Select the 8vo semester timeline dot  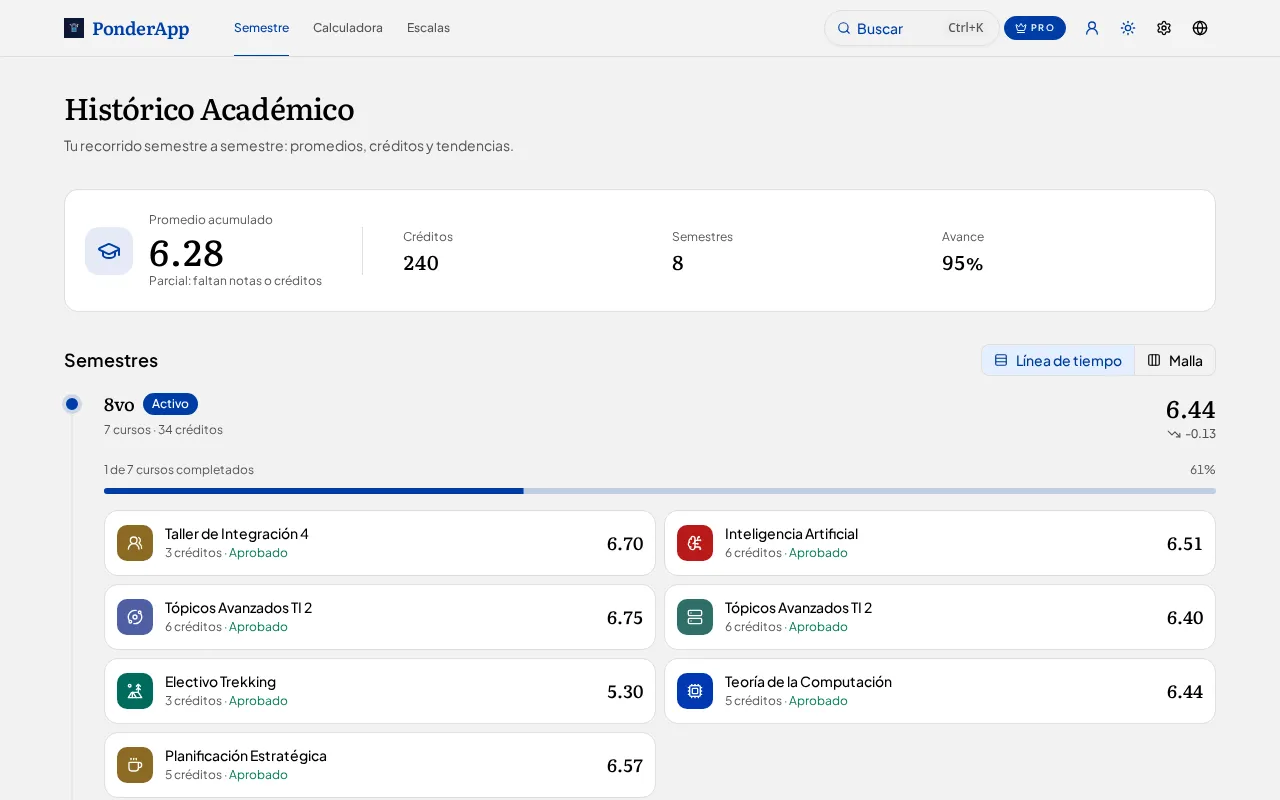pyautogui.click(x=72, y=404)
